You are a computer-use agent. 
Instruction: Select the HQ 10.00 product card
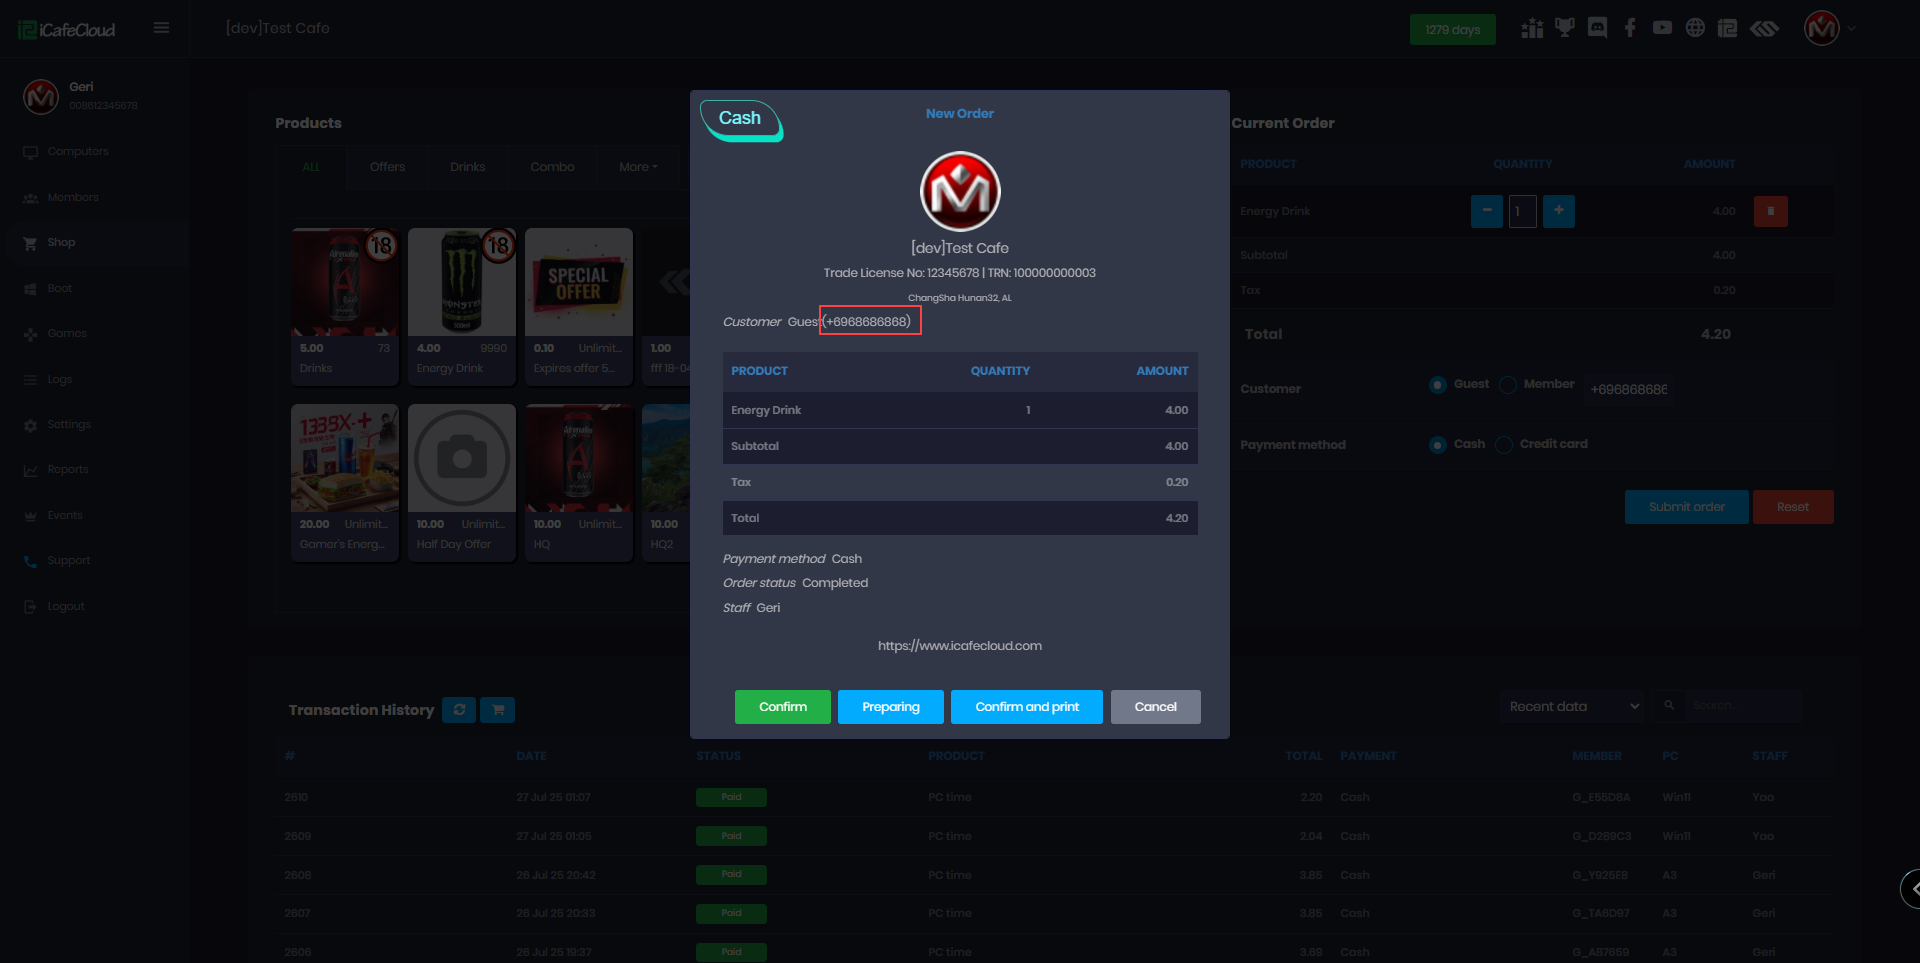(579, 483)
